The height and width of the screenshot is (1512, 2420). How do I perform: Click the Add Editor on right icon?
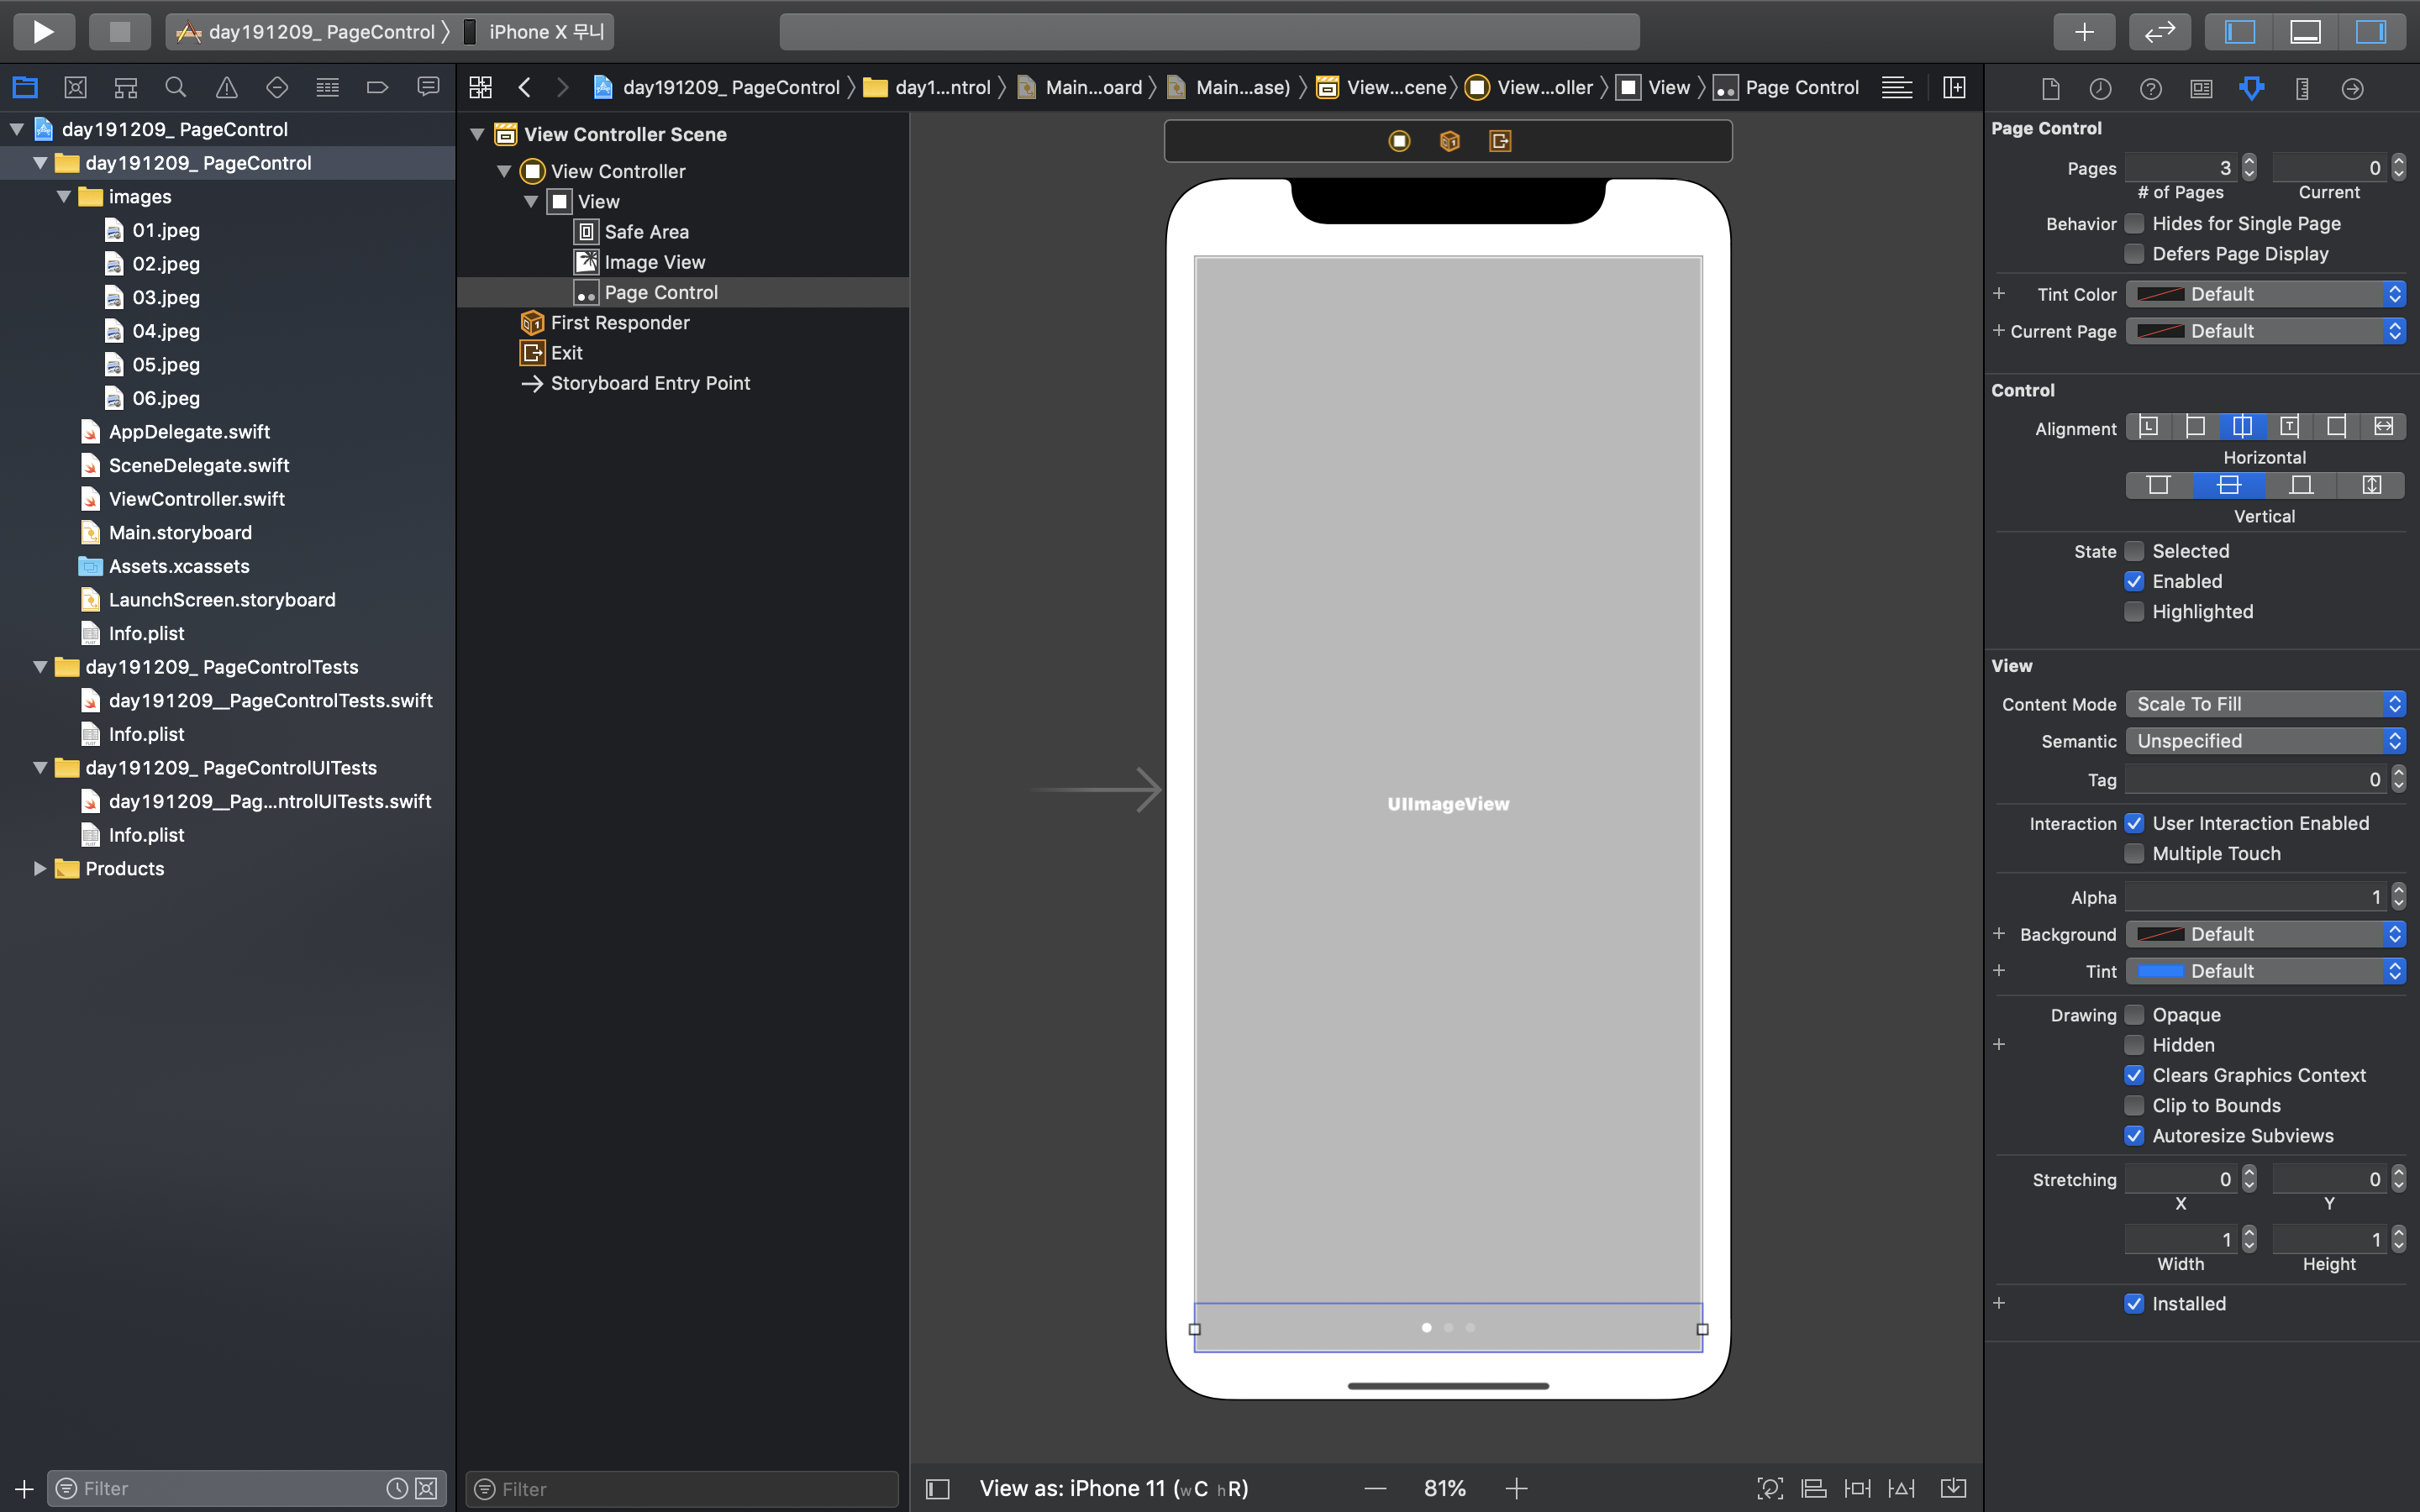point(1953,88)
